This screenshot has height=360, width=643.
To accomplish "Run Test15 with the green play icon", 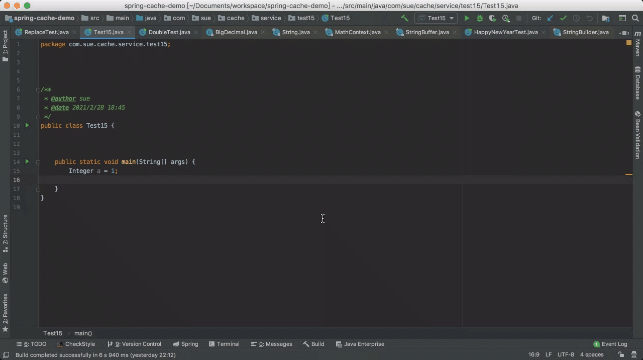I will tap(466, 18).
